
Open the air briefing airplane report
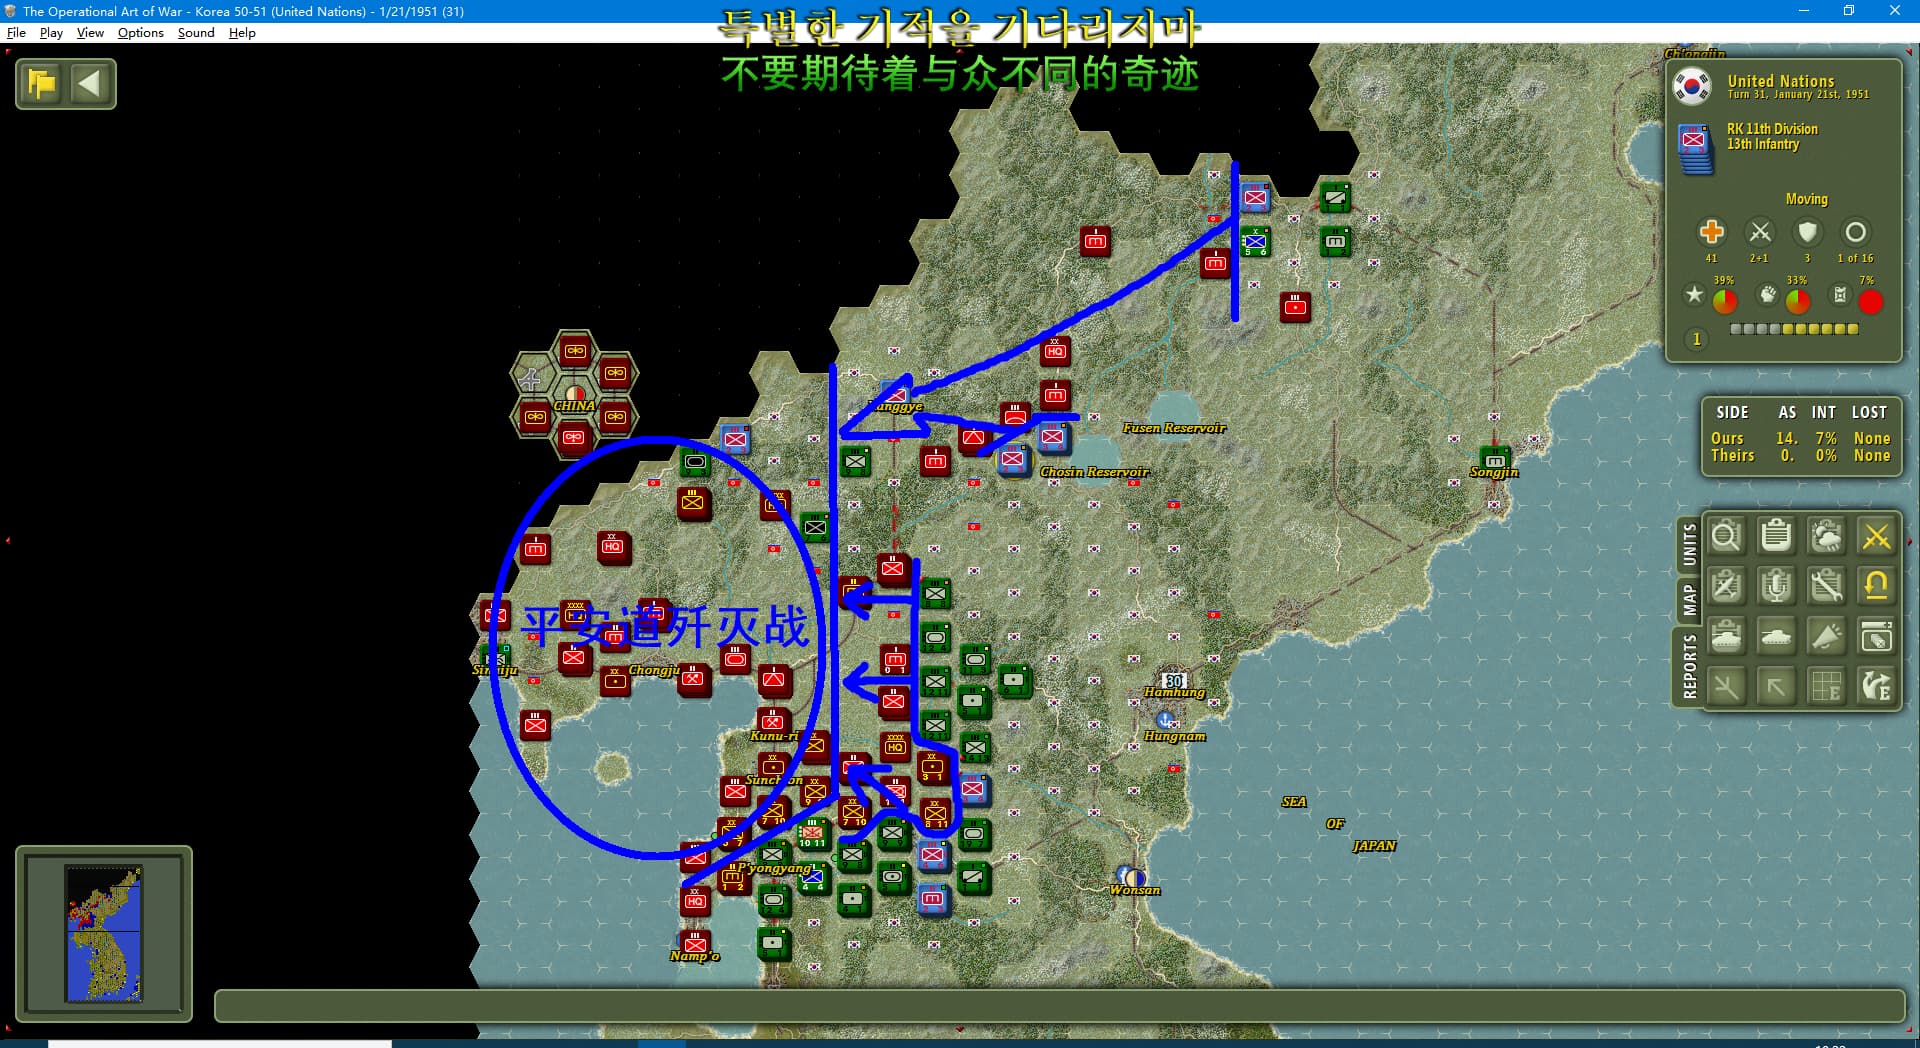click(x=1726, y=587)
